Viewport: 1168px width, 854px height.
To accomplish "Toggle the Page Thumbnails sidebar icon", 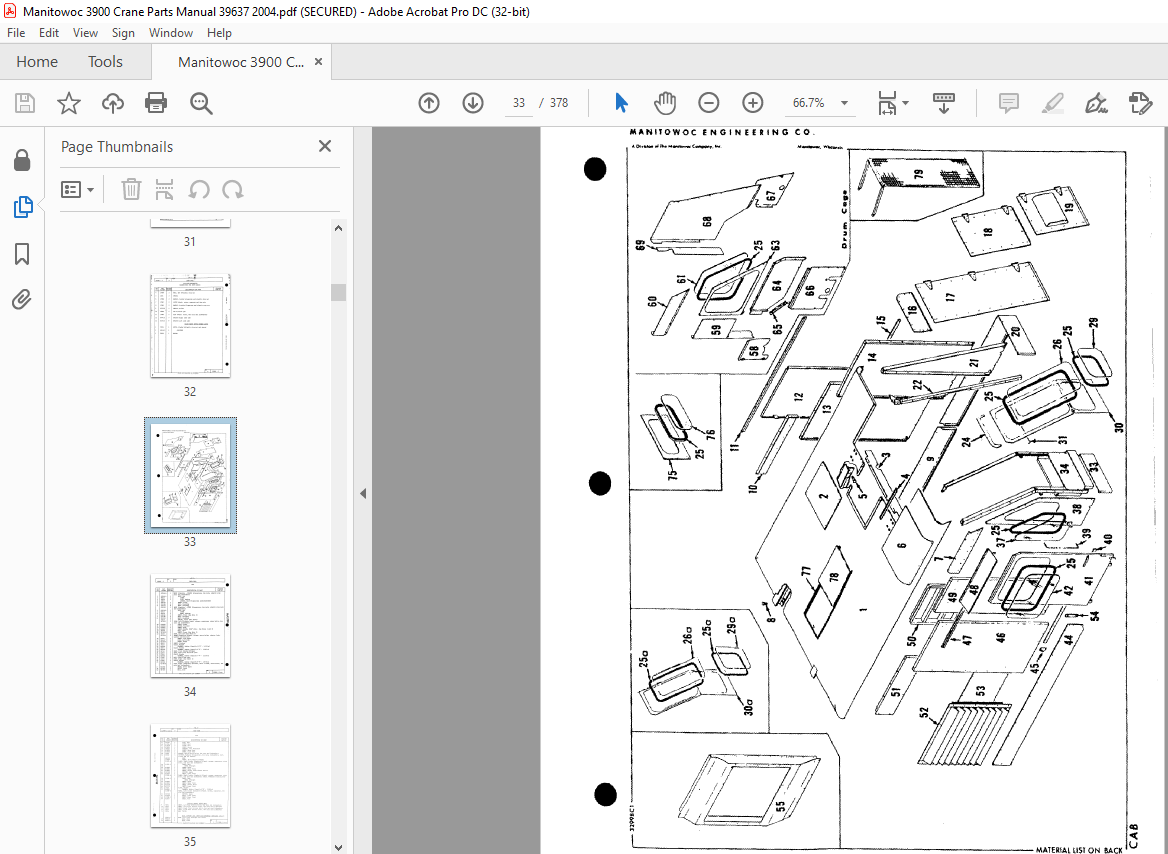I will tap(22, 206).
